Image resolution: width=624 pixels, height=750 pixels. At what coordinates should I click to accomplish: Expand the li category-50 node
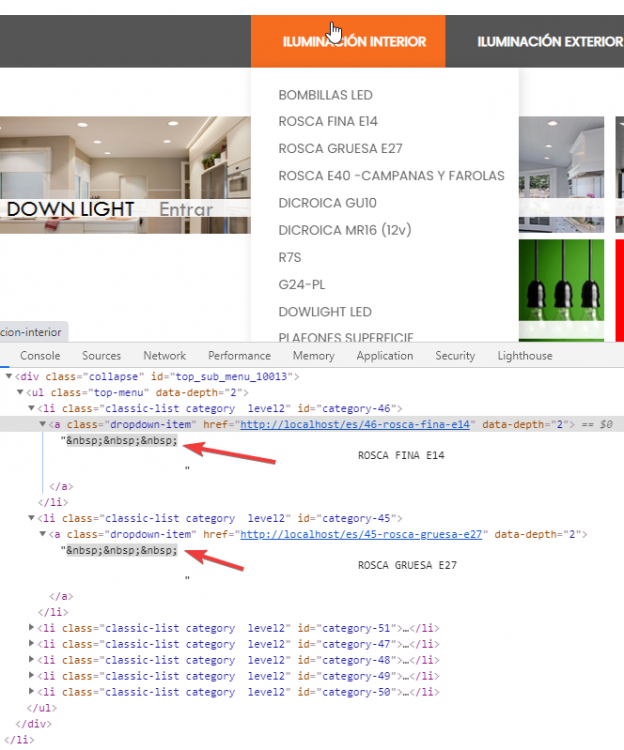click(32, 692)
